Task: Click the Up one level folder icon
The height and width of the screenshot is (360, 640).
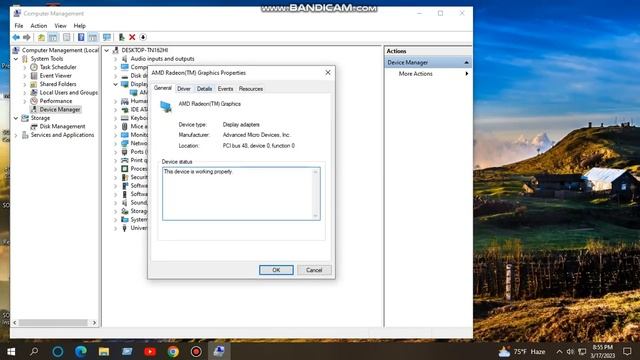Action: click(x=41, y=38)
